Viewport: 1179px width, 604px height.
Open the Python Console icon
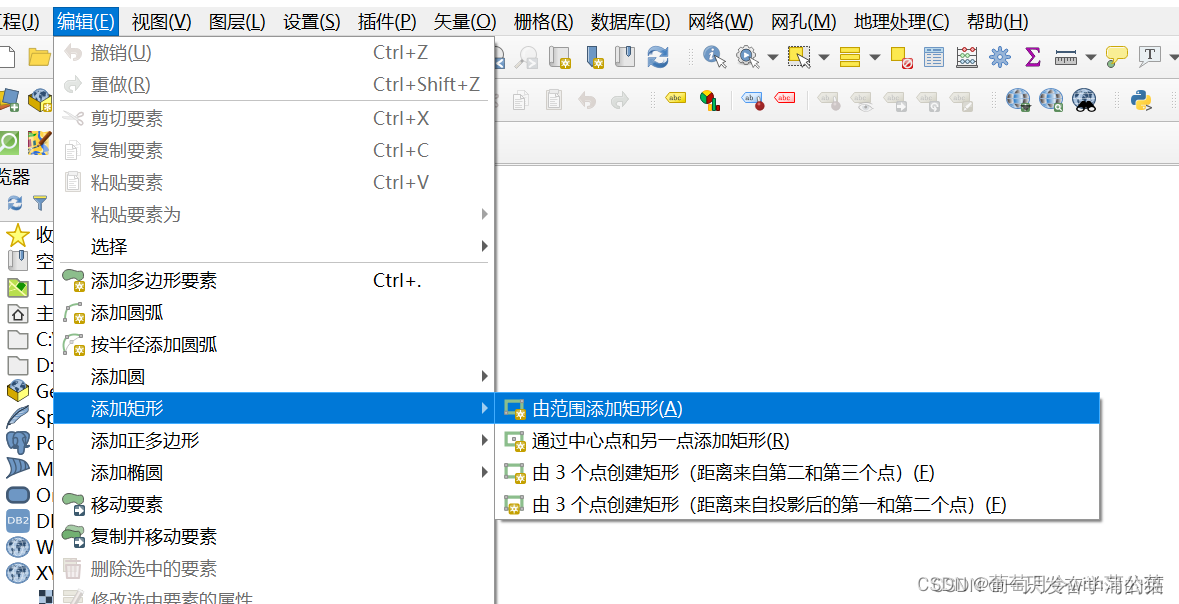(x=1141, y=100)
